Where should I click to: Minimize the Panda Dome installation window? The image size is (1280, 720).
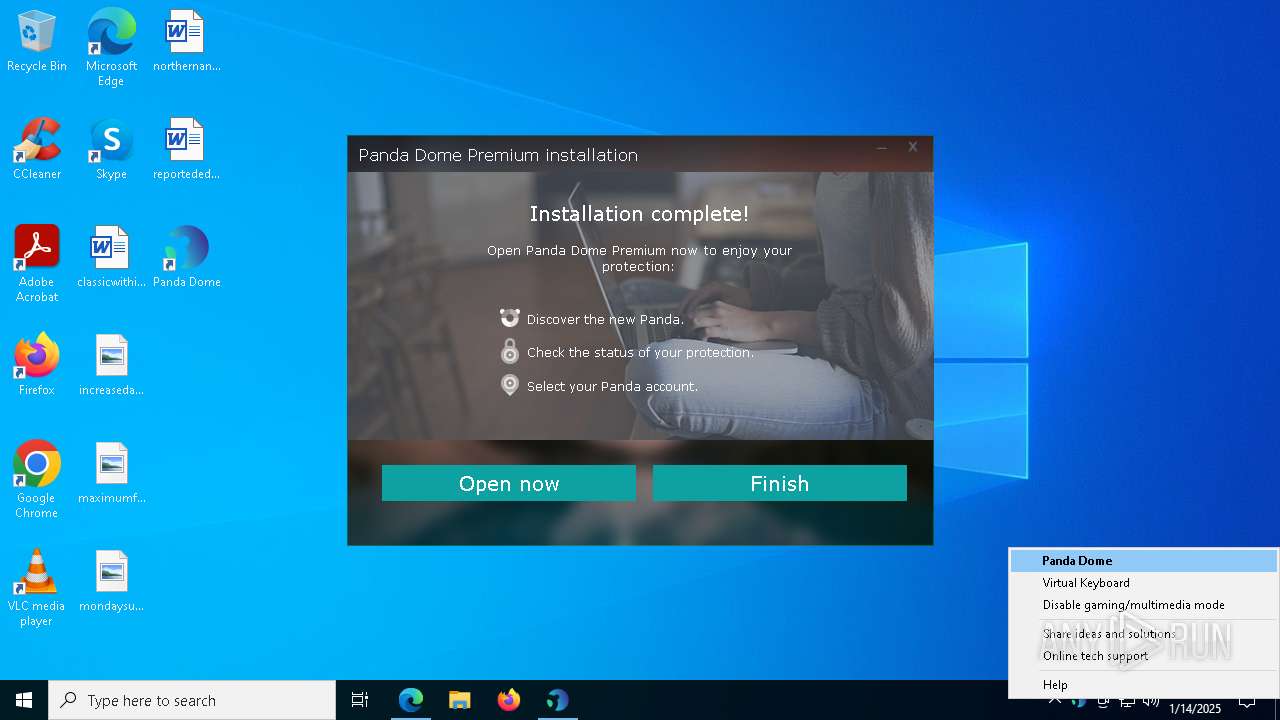tap(882, 148)
